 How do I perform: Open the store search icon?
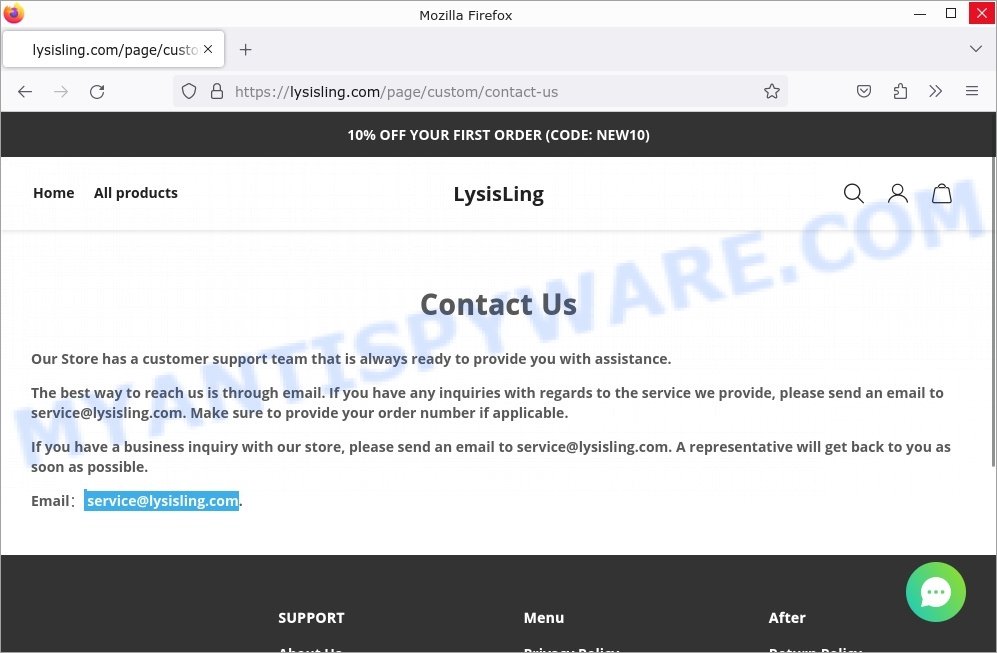(x=853, y=193)
